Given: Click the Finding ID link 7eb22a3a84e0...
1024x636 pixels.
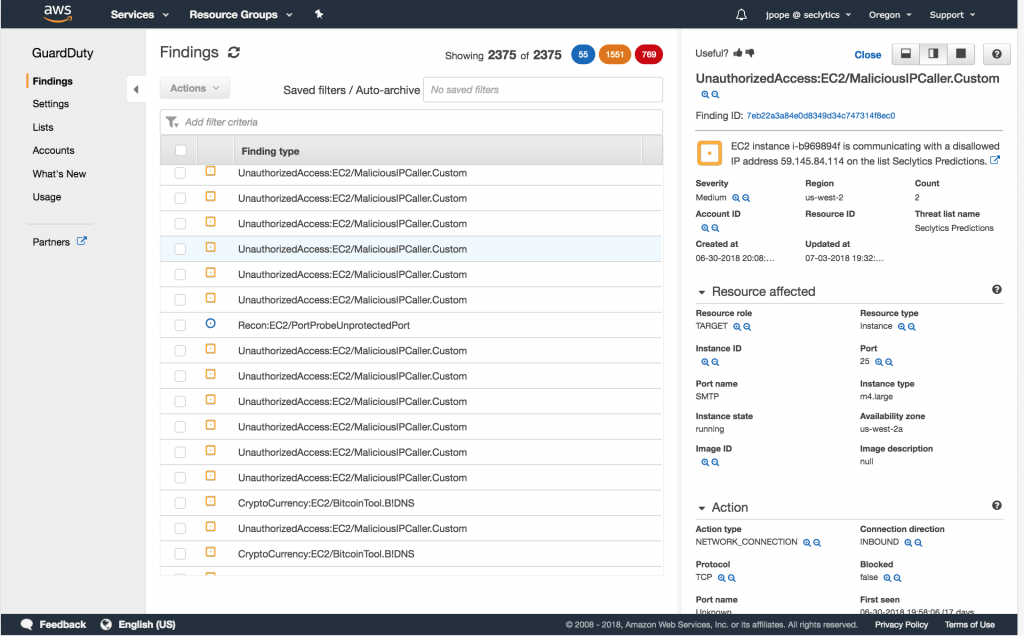Looking at the screenshot, I should pos(821,116).
